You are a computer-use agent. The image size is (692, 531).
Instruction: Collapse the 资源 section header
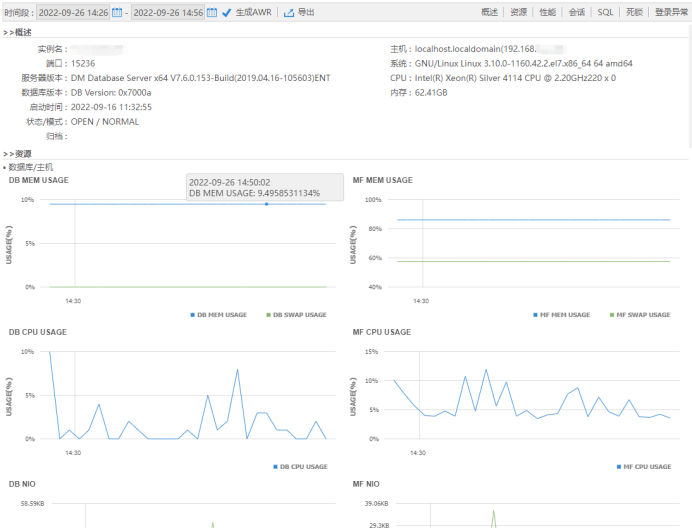coord(18,154)
